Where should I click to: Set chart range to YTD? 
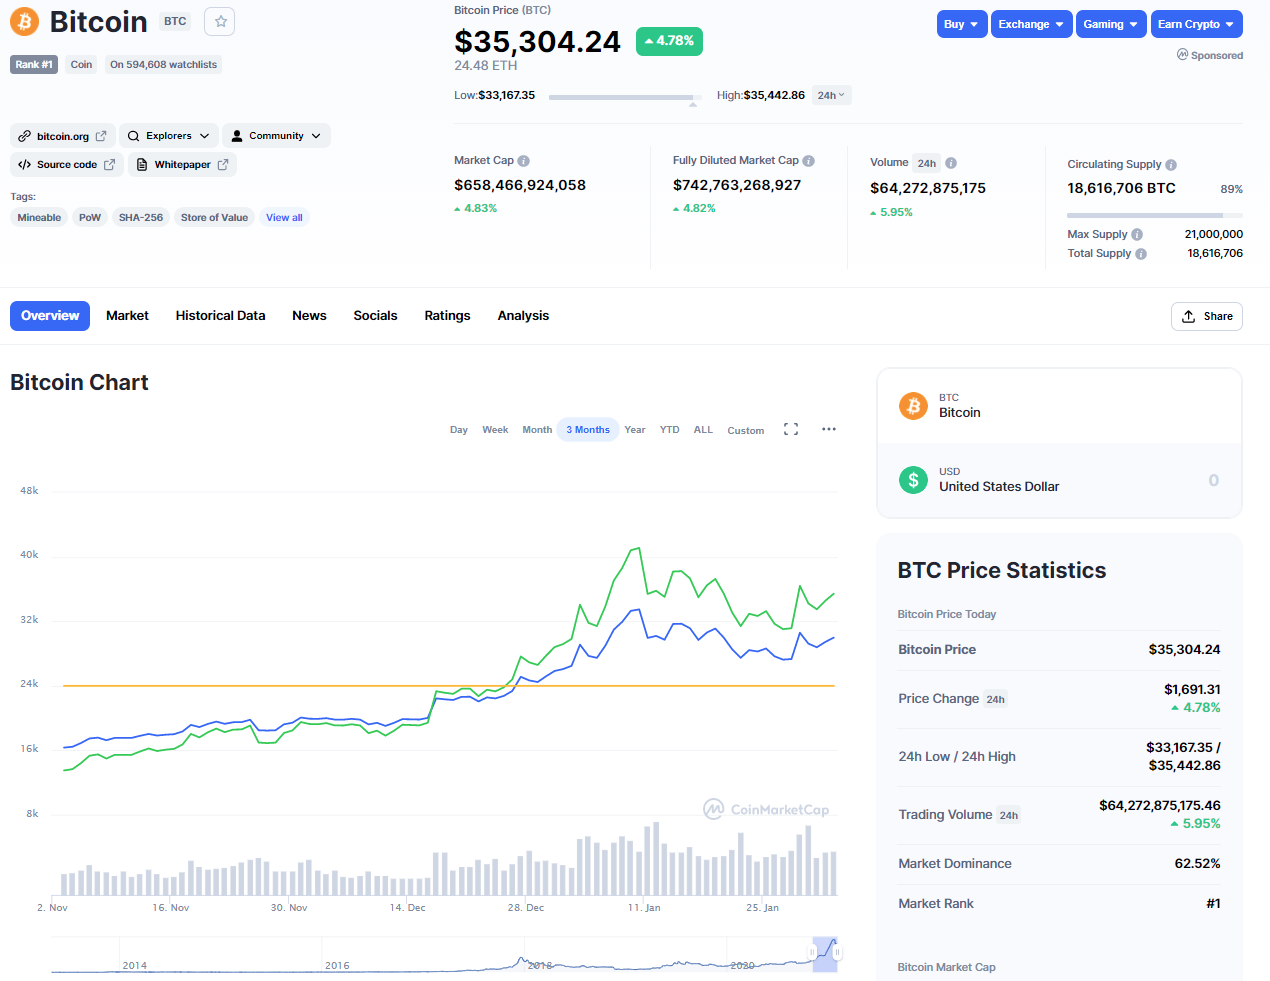point(669,430)
